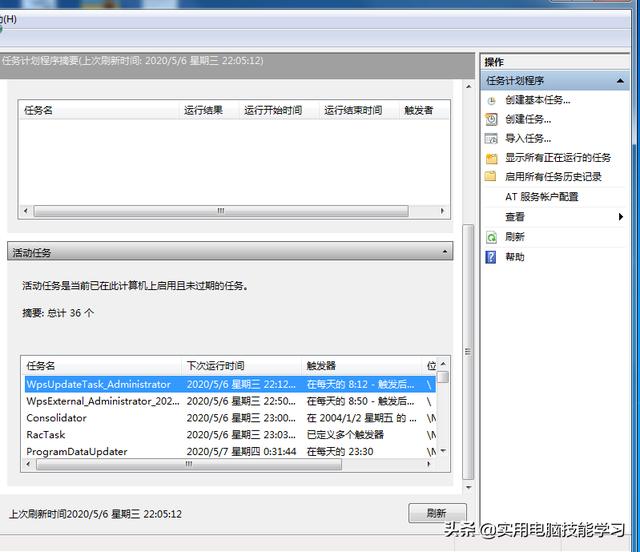Viewport: 640px width, 552px height.
Task: Click the 创建基本任务 clock icon
Action: 491,100
